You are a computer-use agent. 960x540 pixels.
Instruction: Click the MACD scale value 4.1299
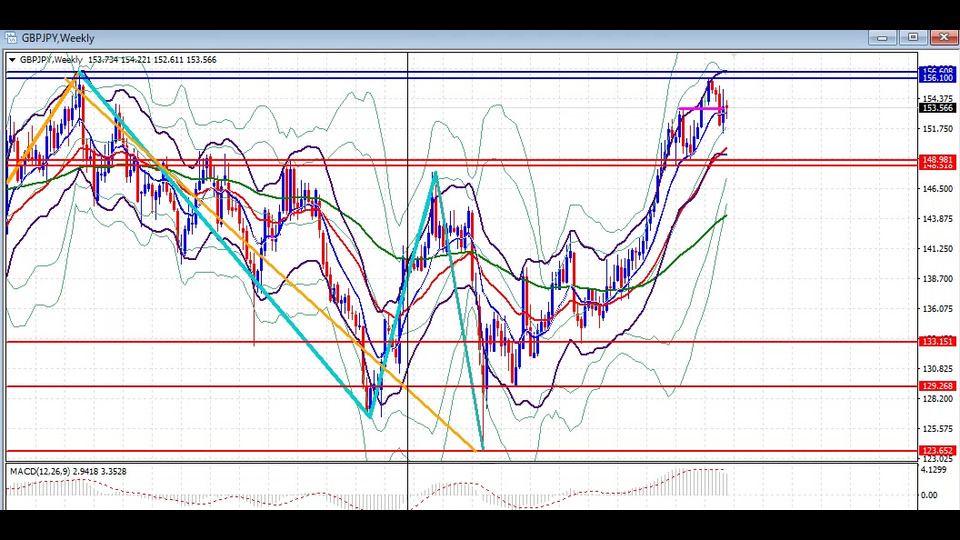point(934,470)
